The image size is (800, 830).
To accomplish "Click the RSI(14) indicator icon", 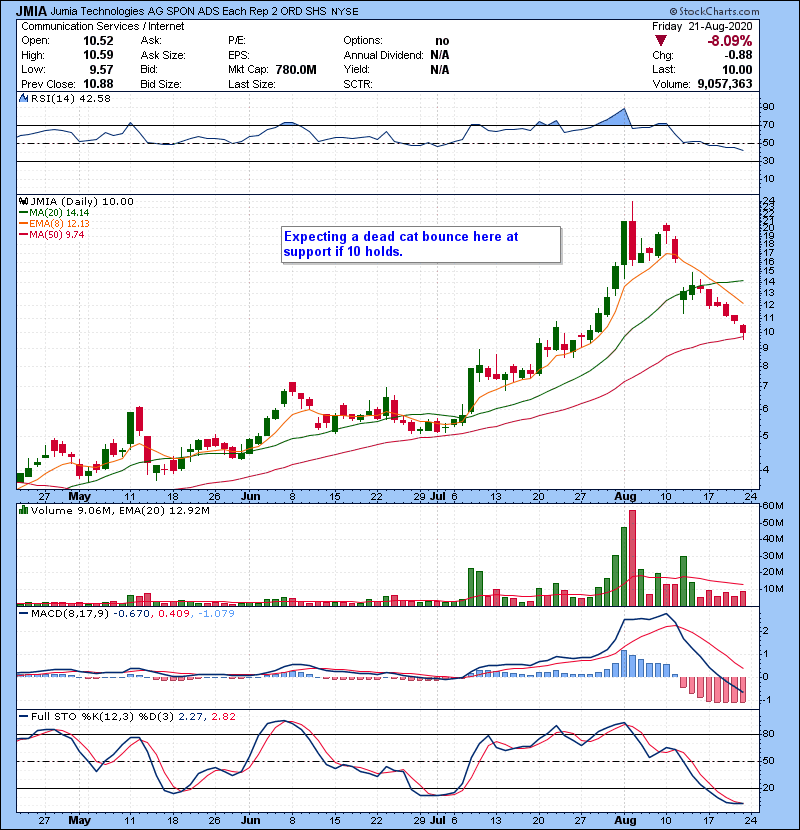I will (24, 98).
